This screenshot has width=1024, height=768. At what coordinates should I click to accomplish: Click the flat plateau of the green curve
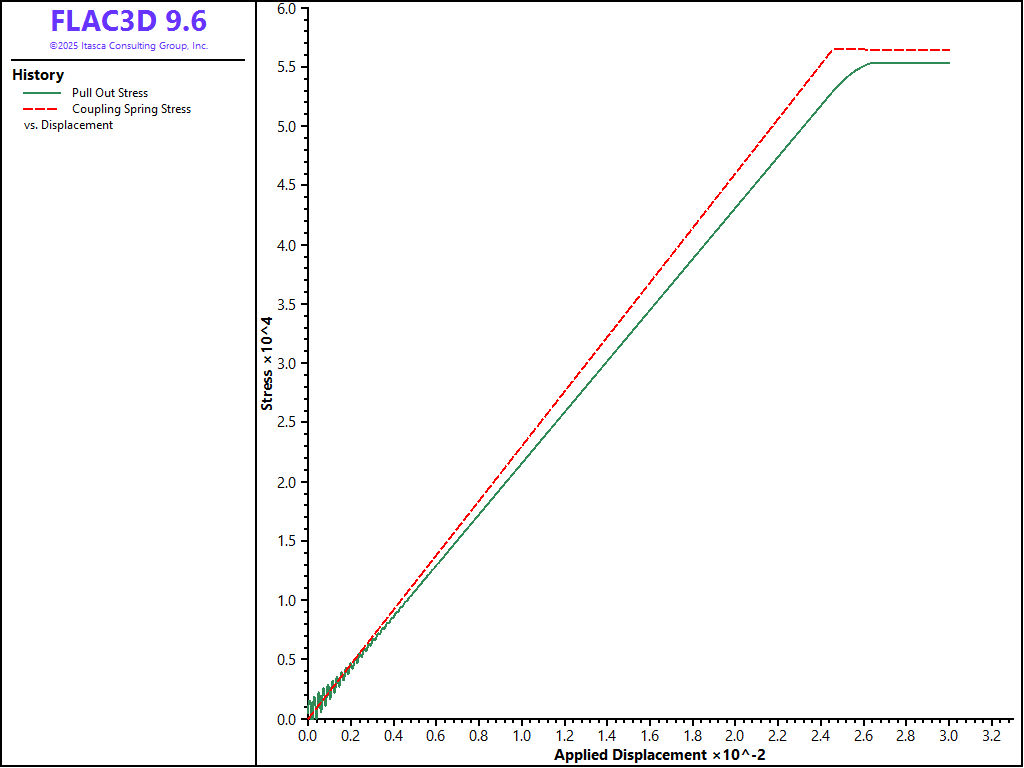click(x=910, y=63)
